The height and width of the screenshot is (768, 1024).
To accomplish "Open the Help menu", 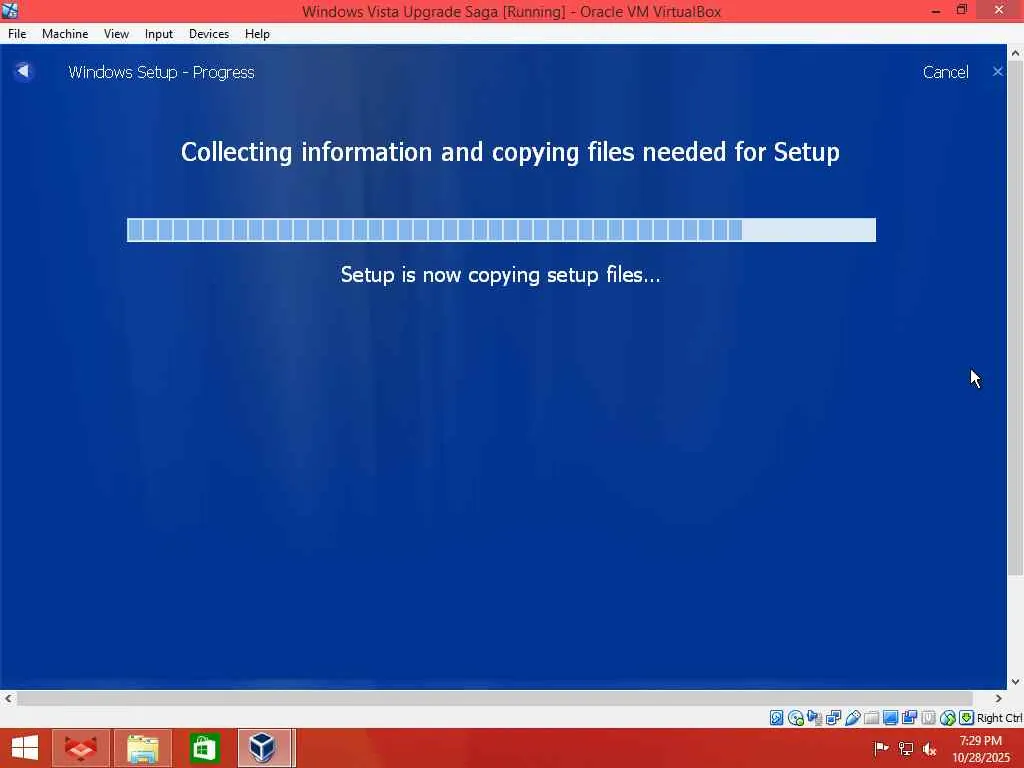I will [257, 34].
